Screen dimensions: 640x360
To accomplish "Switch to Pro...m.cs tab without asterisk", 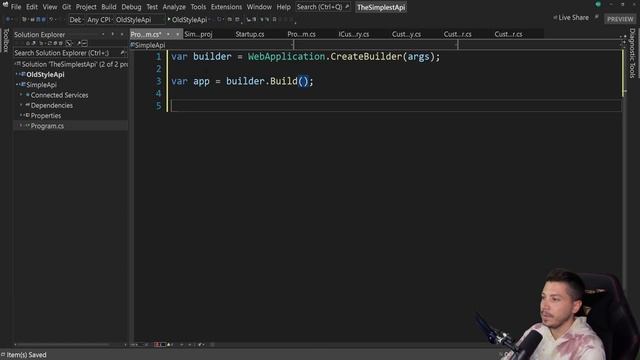I will [301, 34].
